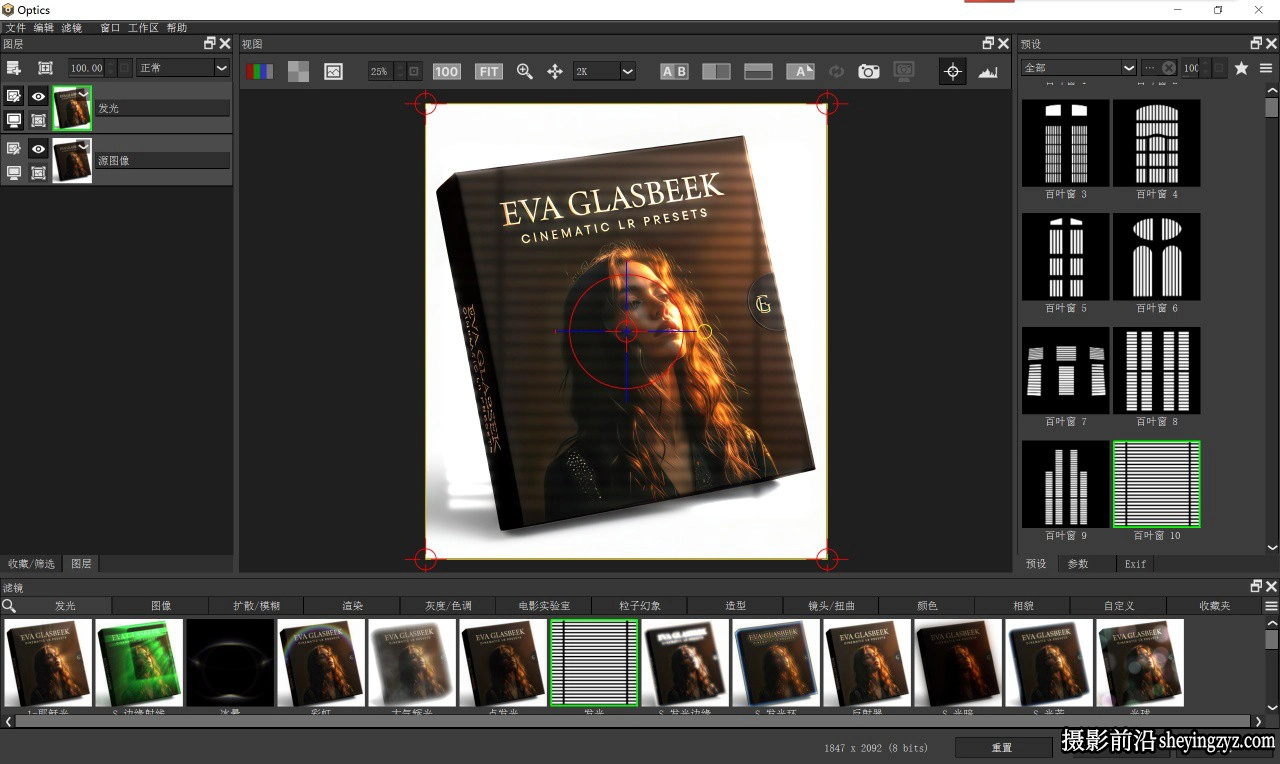This screenshot has width=1280, height=764.
Task: Toggle the vertical split comparison view
Action: (x=716, y=71)
